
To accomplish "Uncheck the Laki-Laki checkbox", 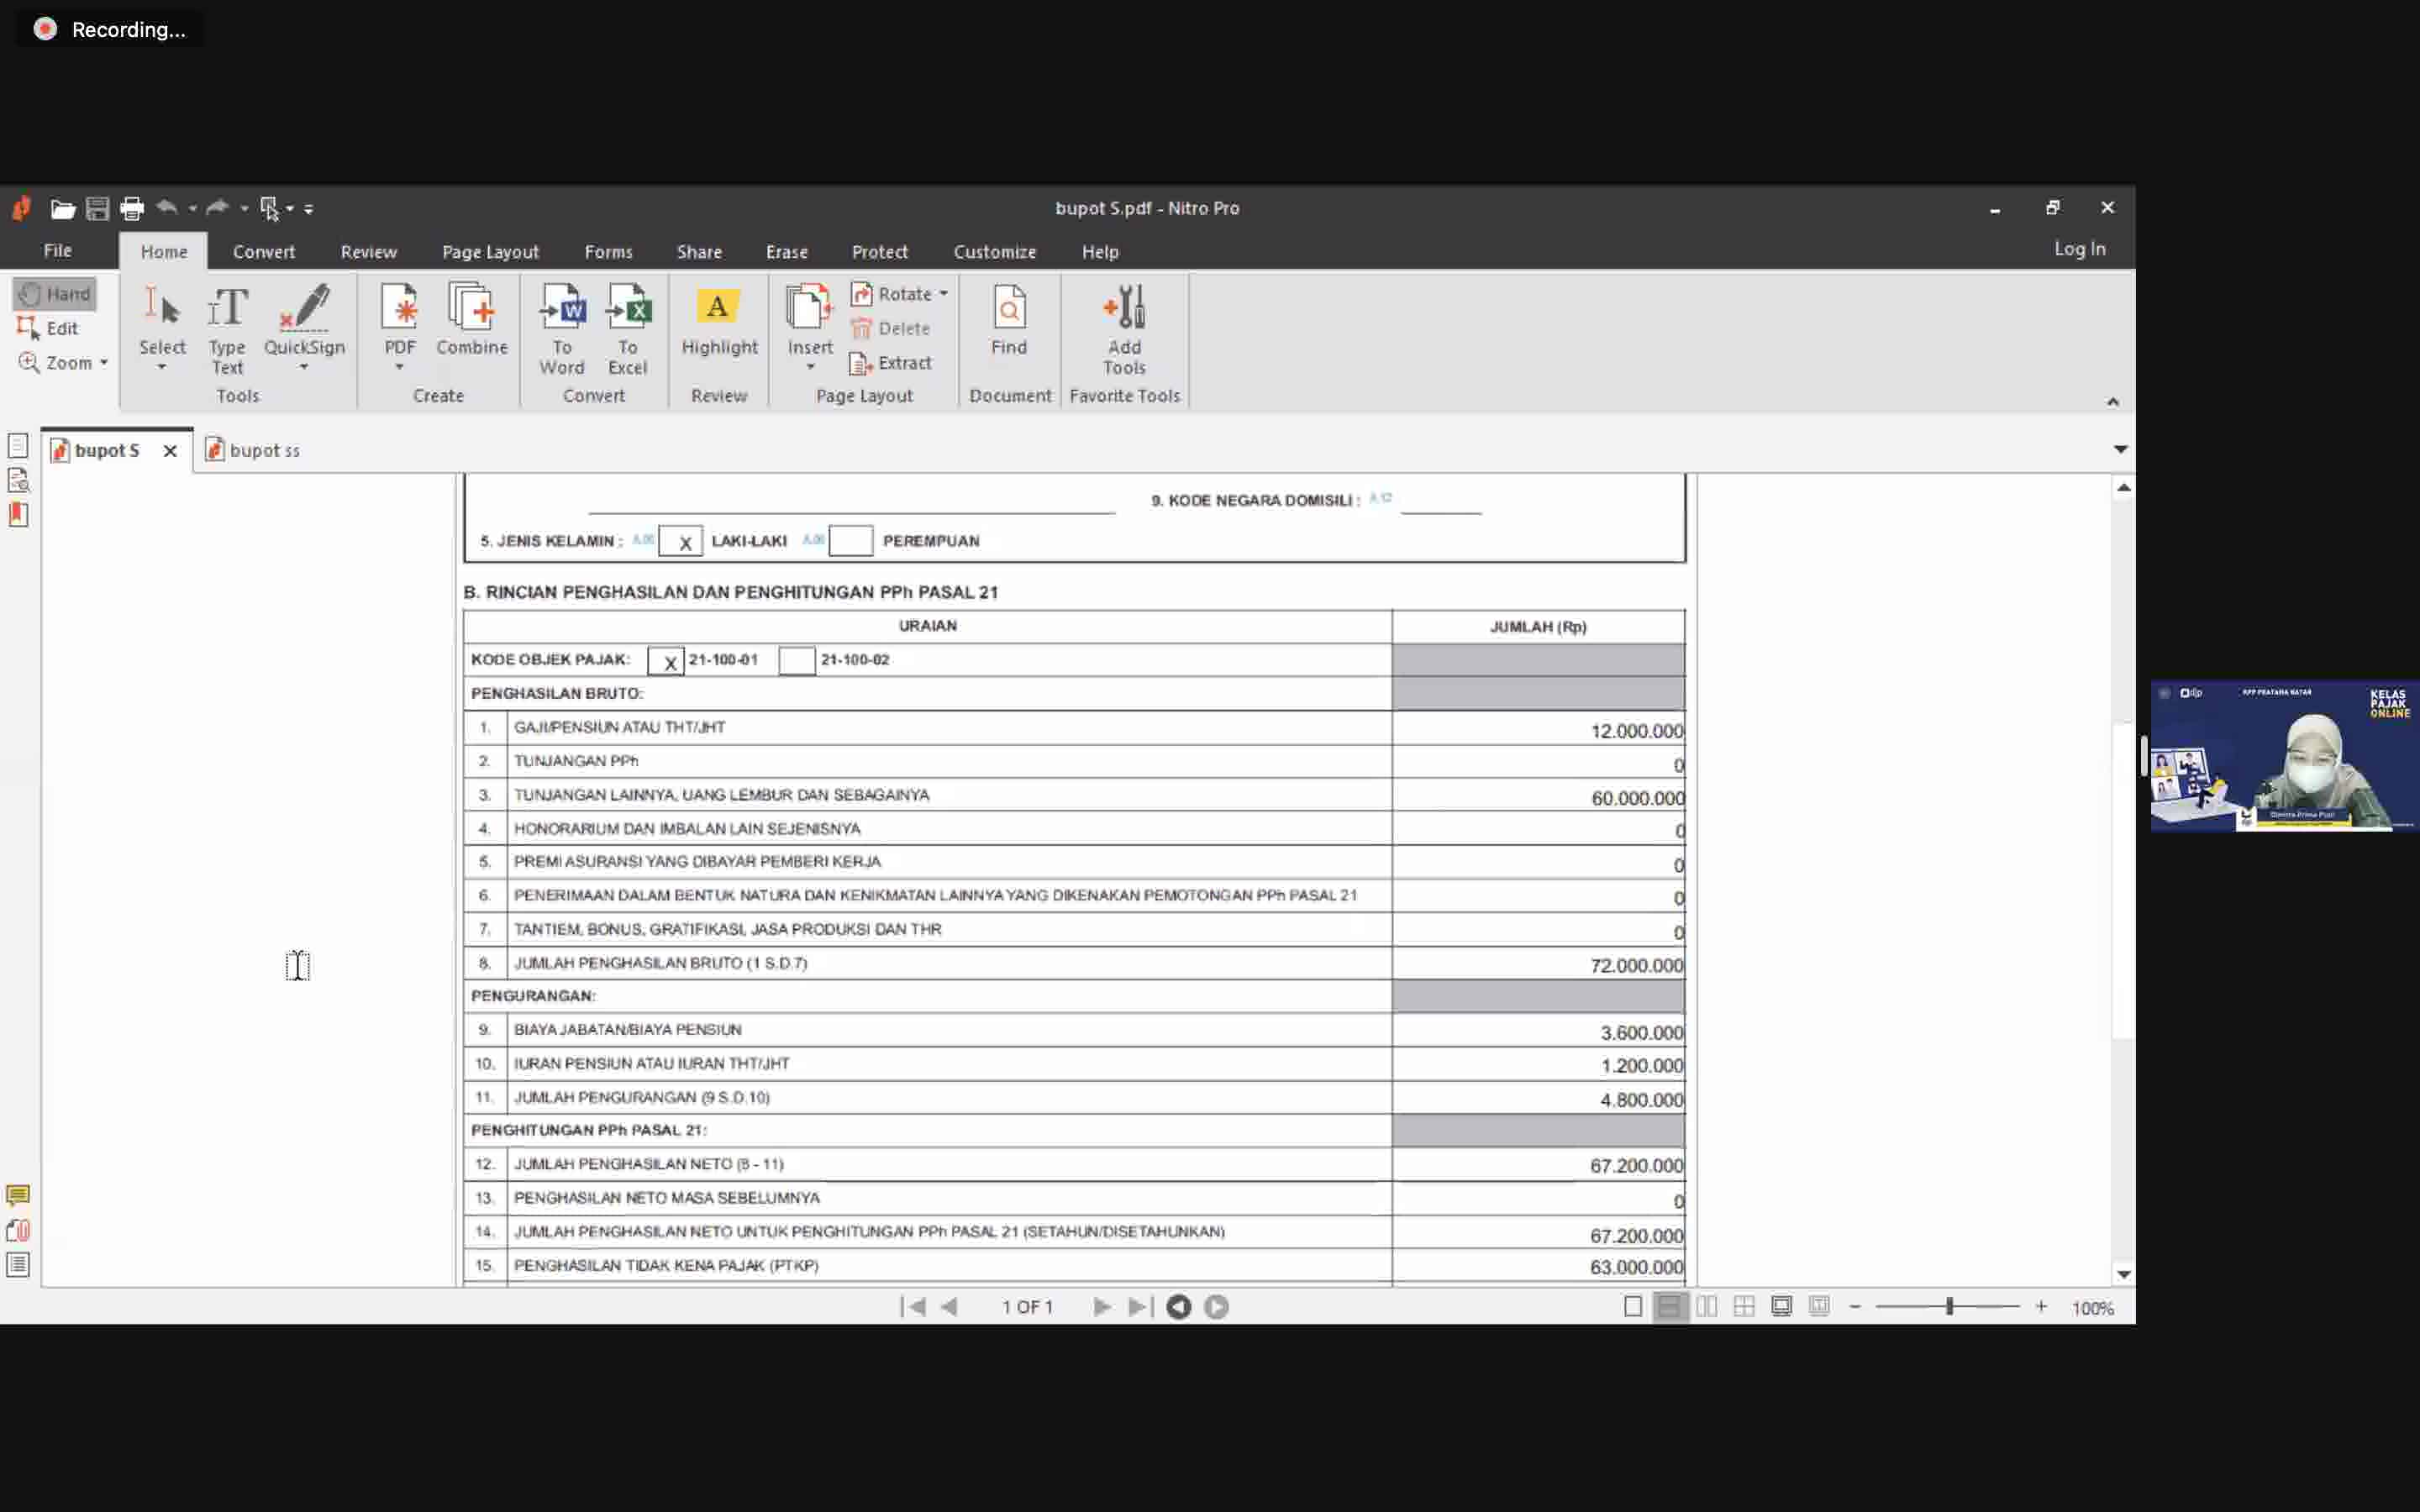I will click(x=681, y=541).
